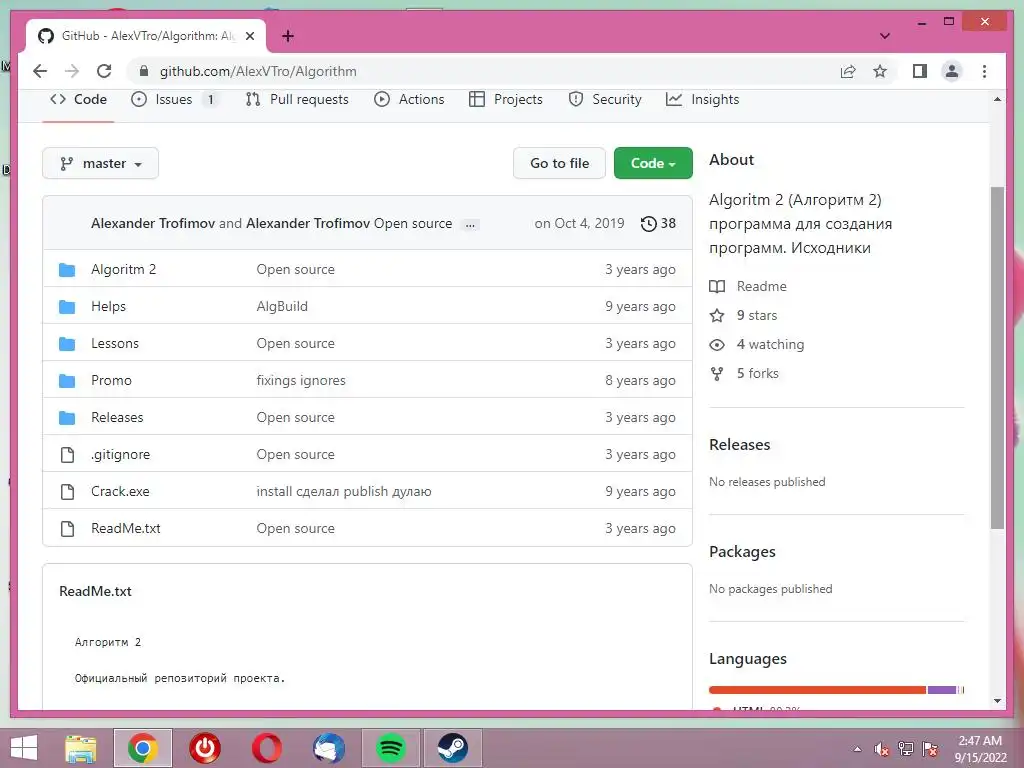Open the 5 forks link
Screen dimensions: 1024x768
[758, 374]
